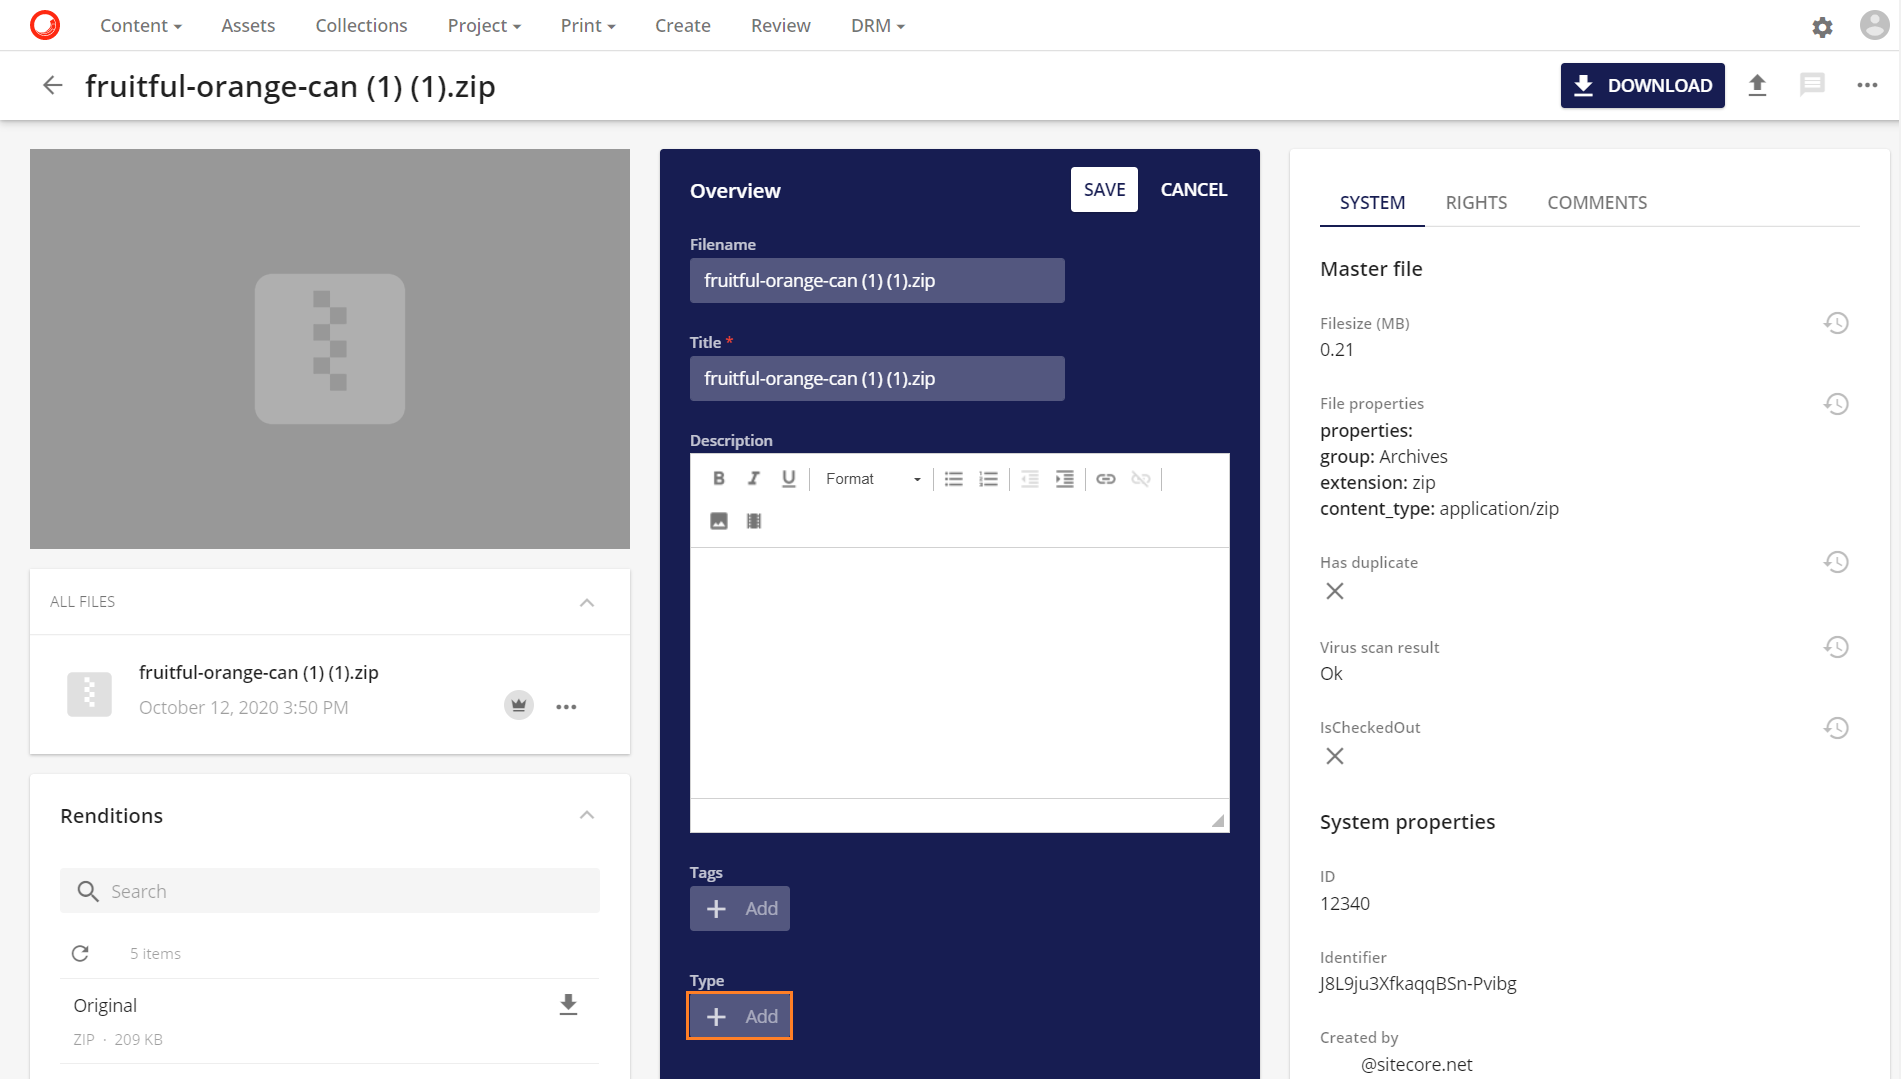Refresh the renditions list

tap(80, 954)
